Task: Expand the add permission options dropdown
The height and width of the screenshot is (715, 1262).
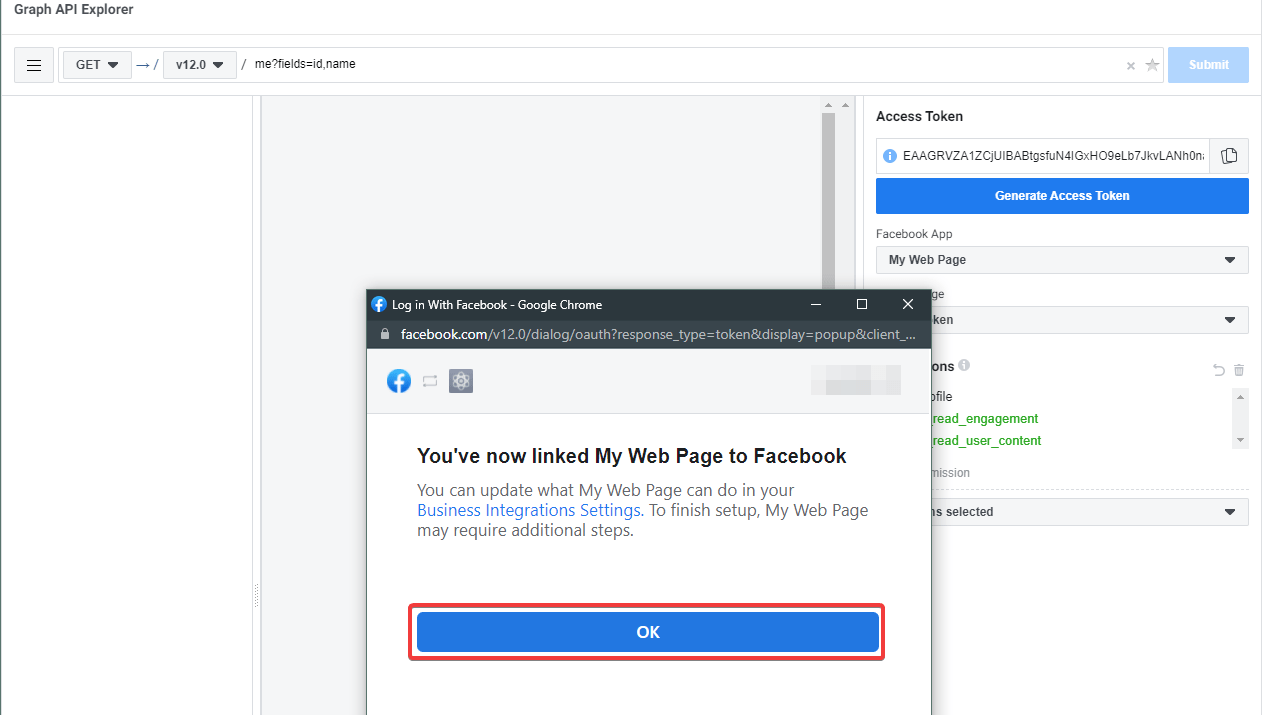Action: 1089,512
